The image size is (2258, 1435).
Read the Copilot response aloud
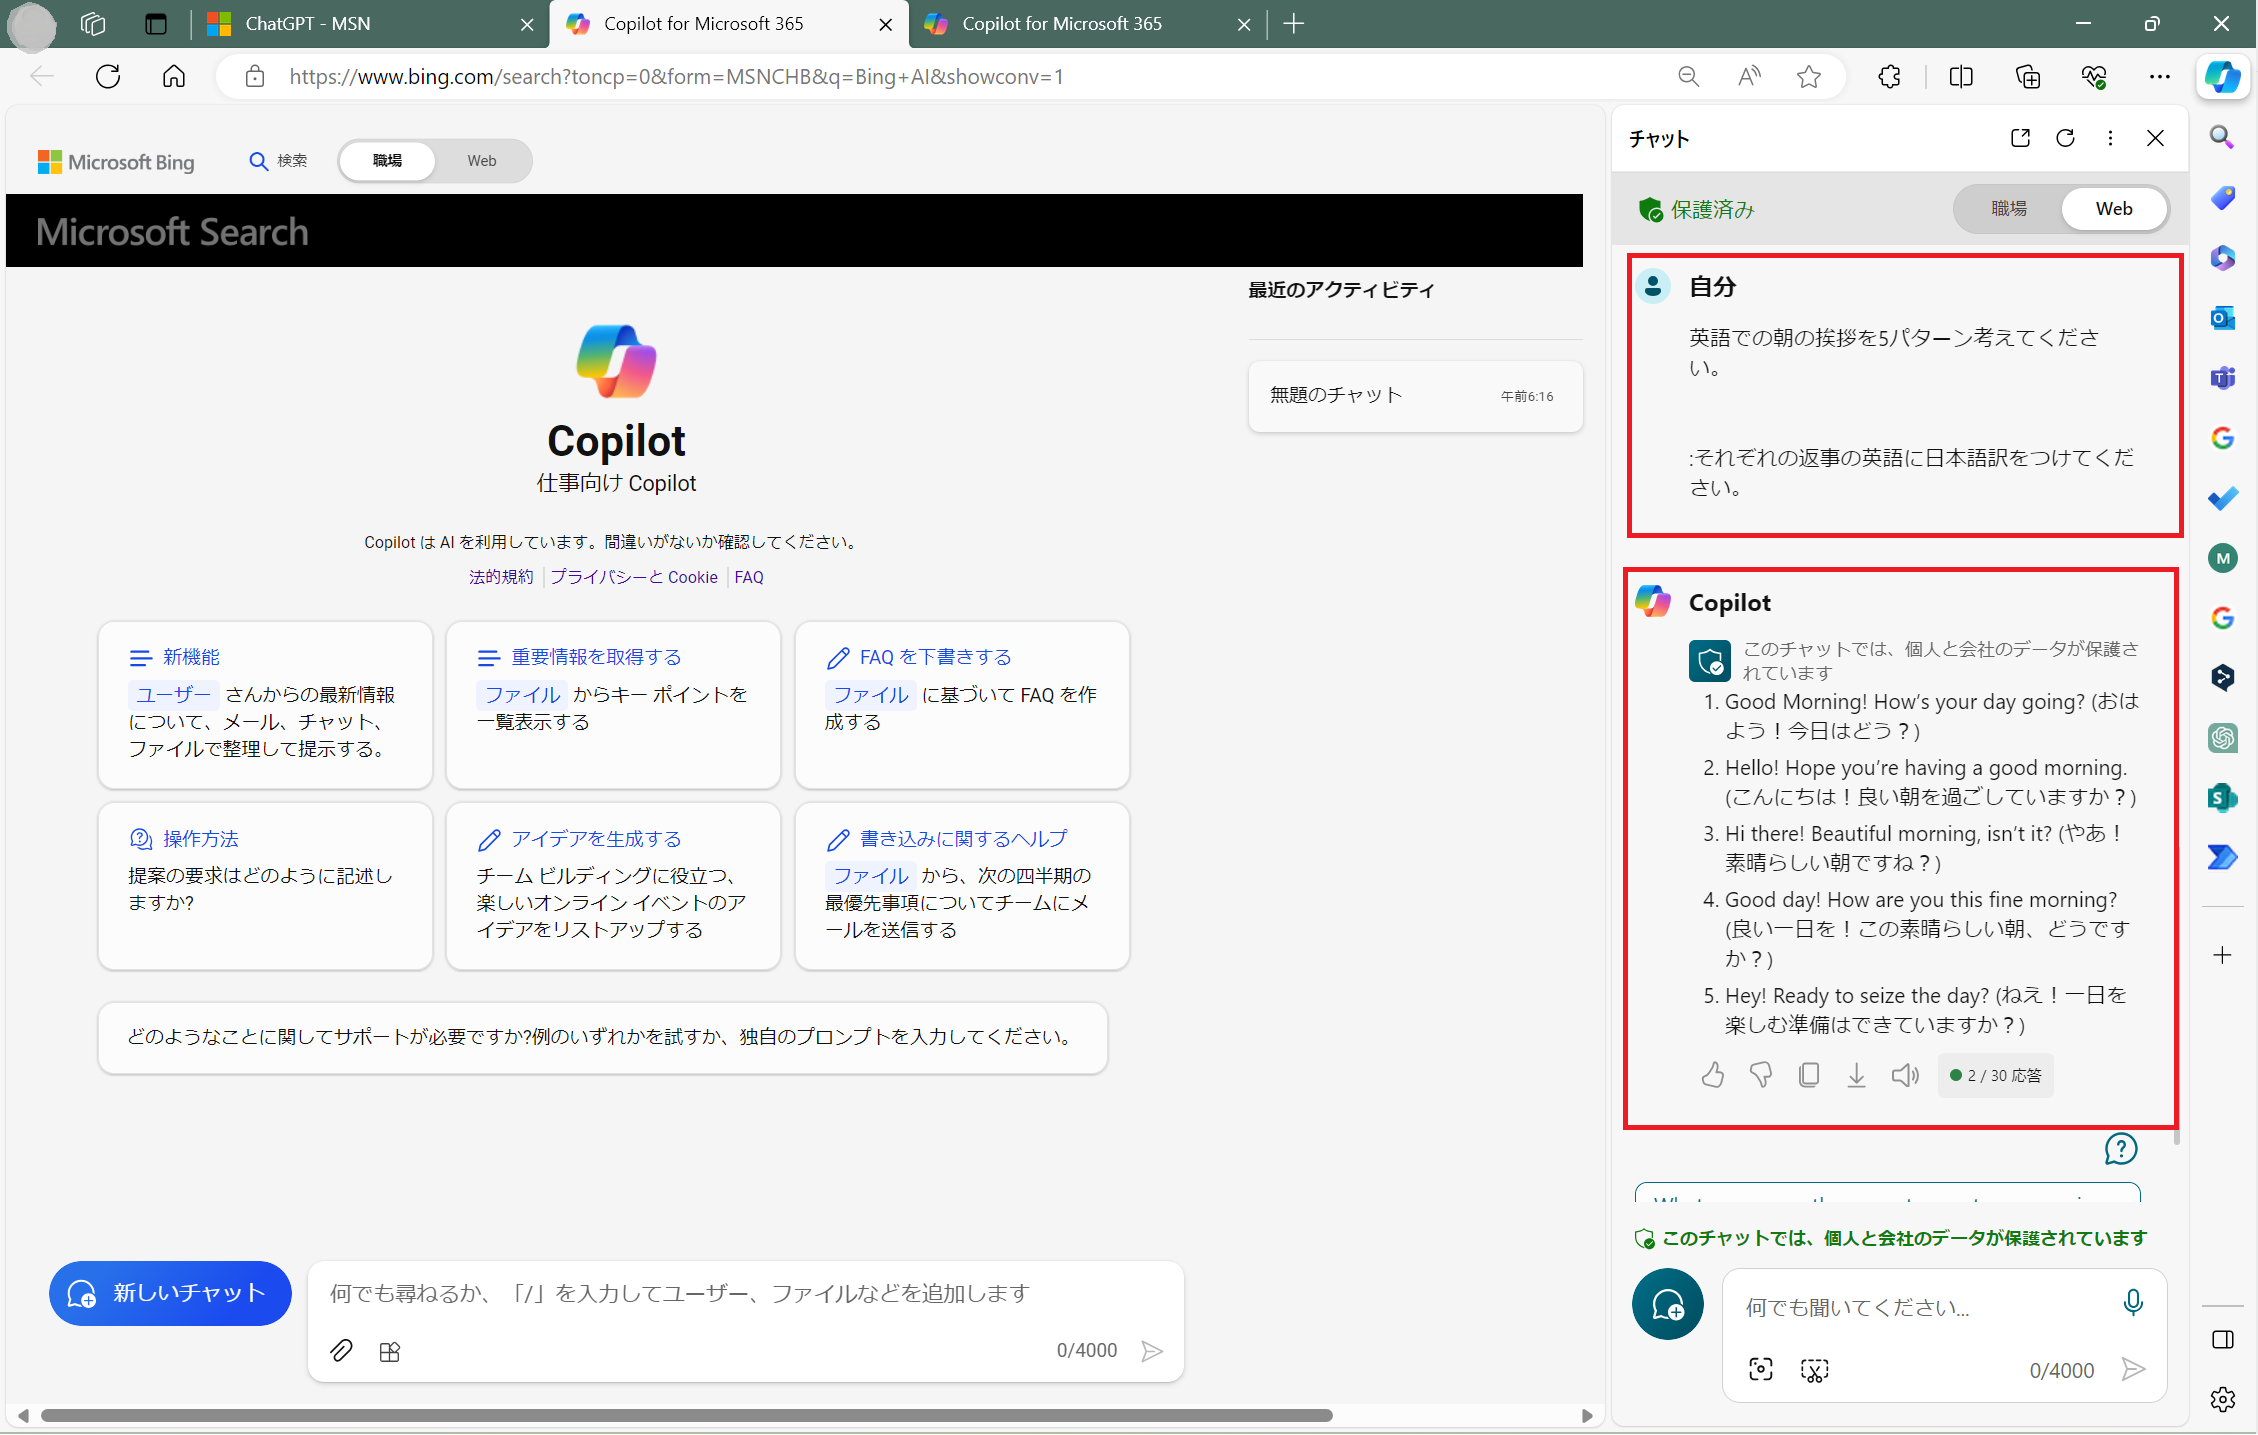point(1905,1075)
